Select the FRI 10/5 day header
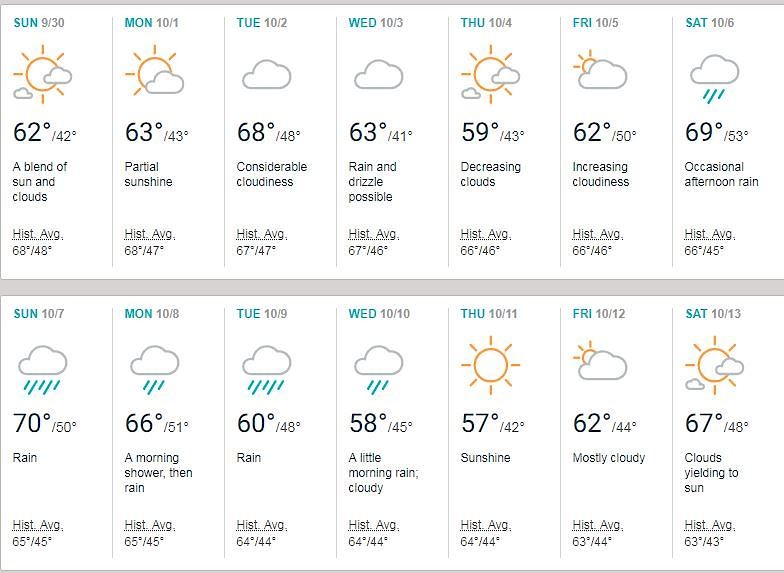784x573 pixels. point(595,22)
